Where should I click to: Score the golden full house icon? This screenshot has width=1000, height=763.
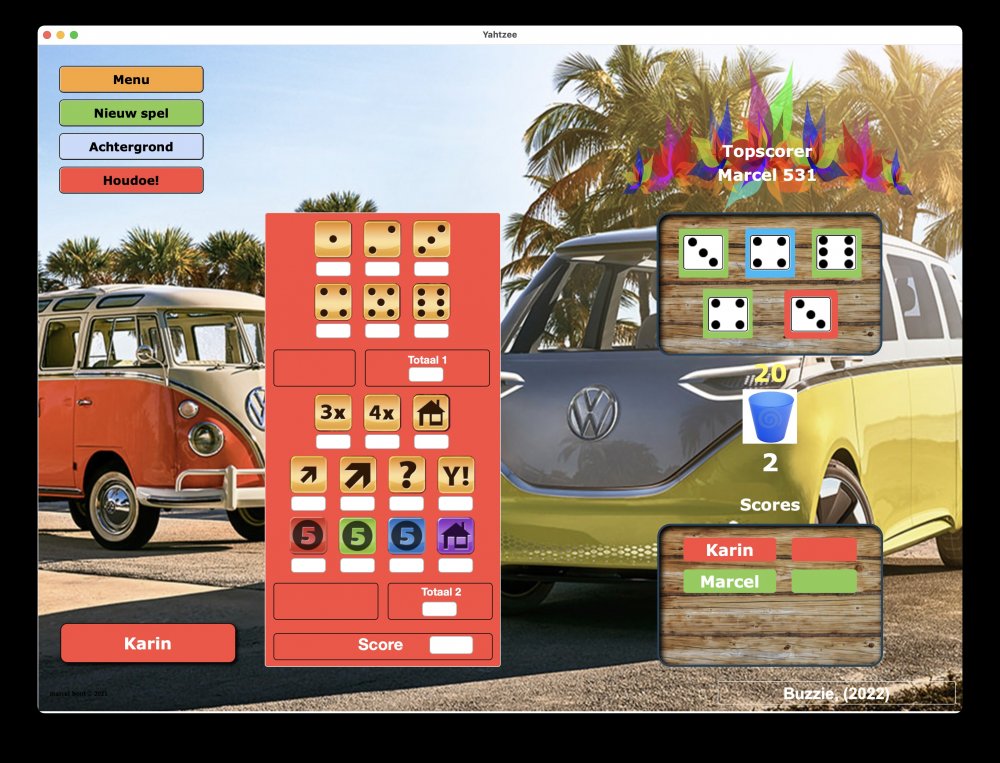(431, 412)
